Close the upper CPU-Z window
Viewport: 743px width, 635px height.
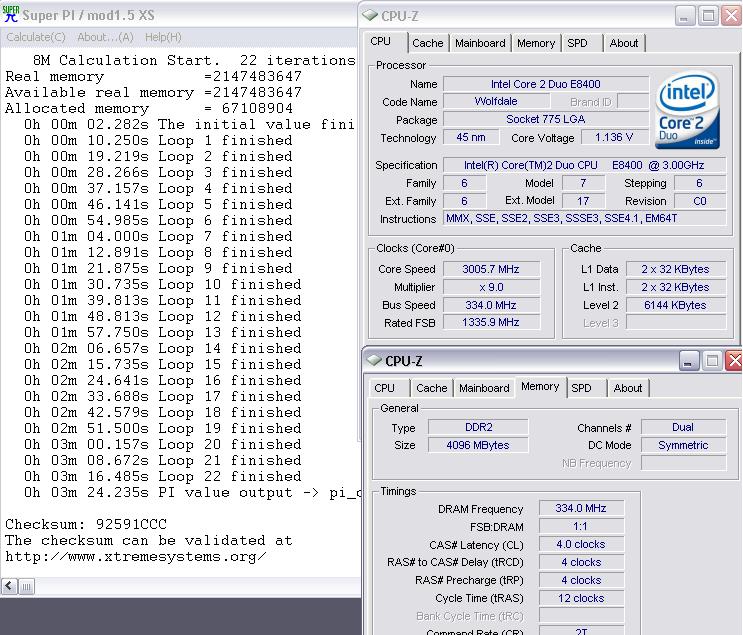[732, 16]
